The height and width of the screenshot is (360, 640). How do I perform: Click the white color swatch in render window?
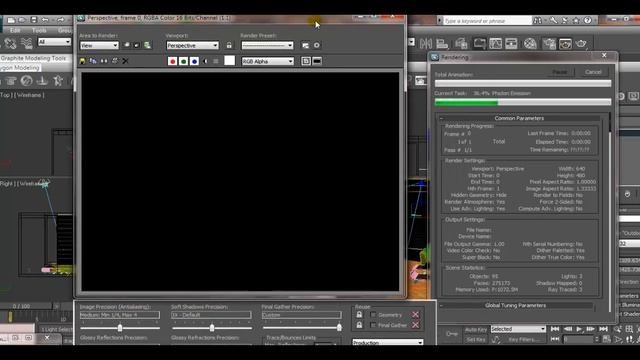[230, 61]
